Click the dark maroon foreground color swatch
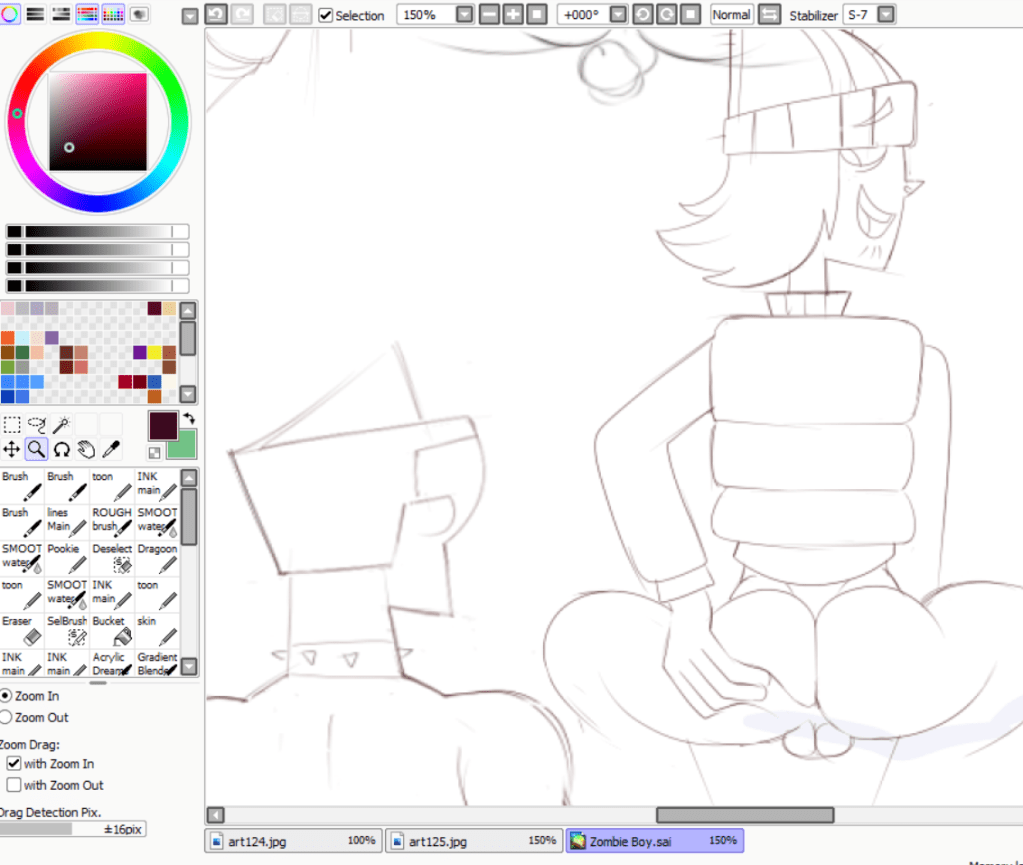 pyautogui.click(x=163, y=425)
